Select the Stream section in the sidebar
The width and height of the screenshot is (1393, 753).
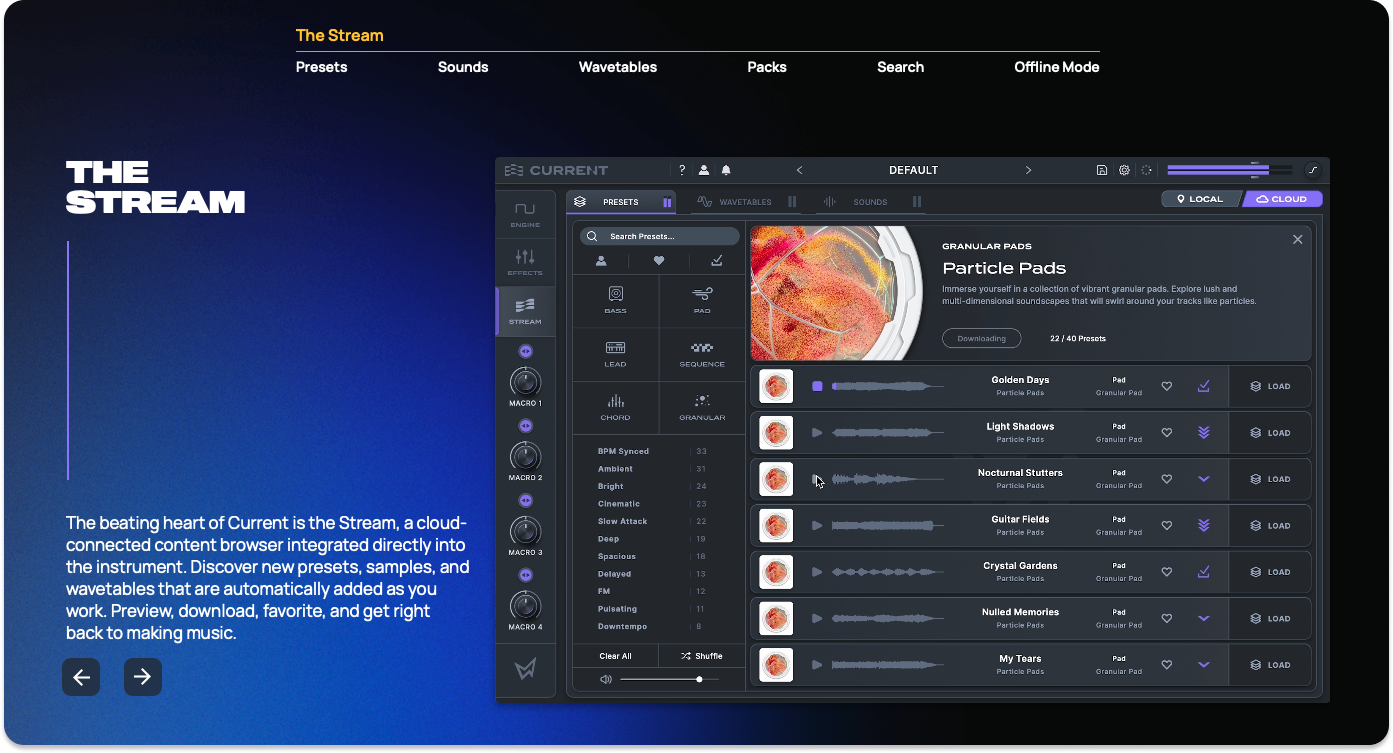(x=525, y=311)
